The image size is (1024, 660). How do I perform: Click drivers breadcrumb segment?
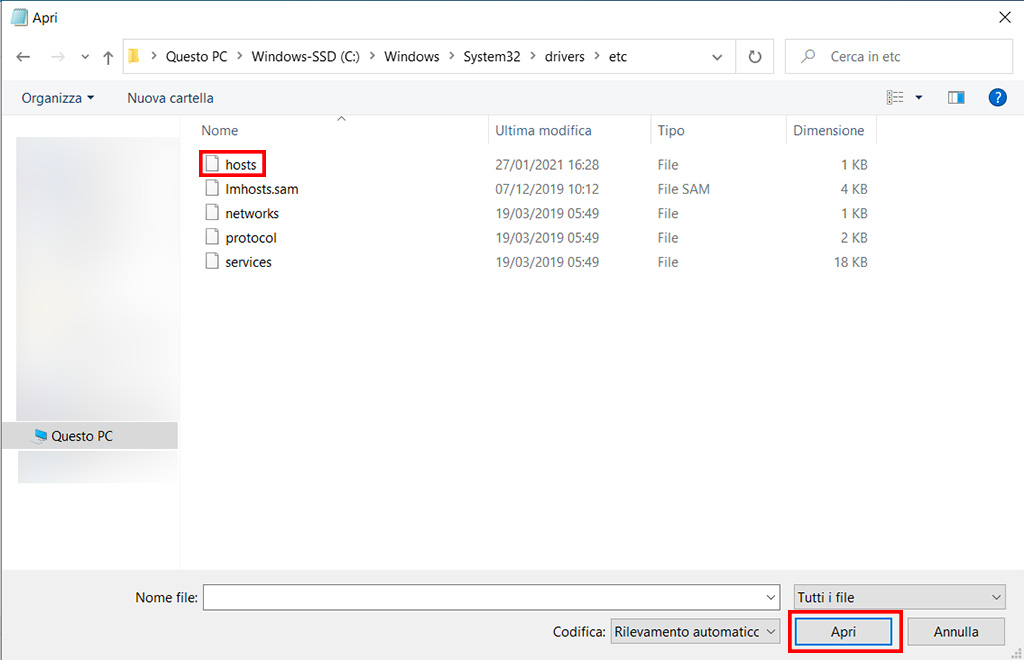coord(564,57)
